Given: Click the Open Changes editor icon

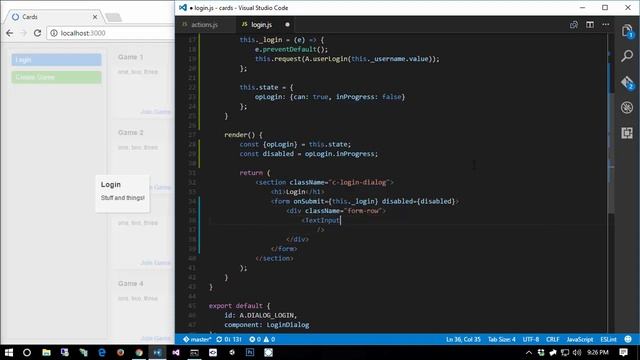Looking at the screenshot, I should pyautogui.click(x=573, y=24).
